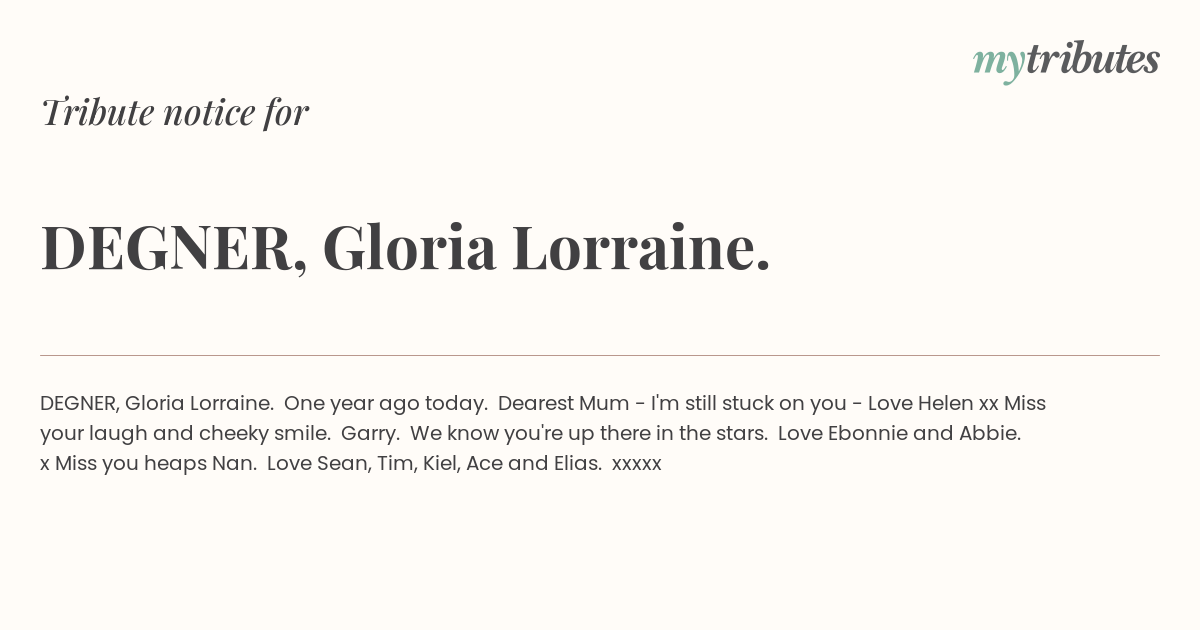This screenshot has width=1200, height=630.
Task: Click the "Tribute notice for" subtitle
Action: click(174, 112)
